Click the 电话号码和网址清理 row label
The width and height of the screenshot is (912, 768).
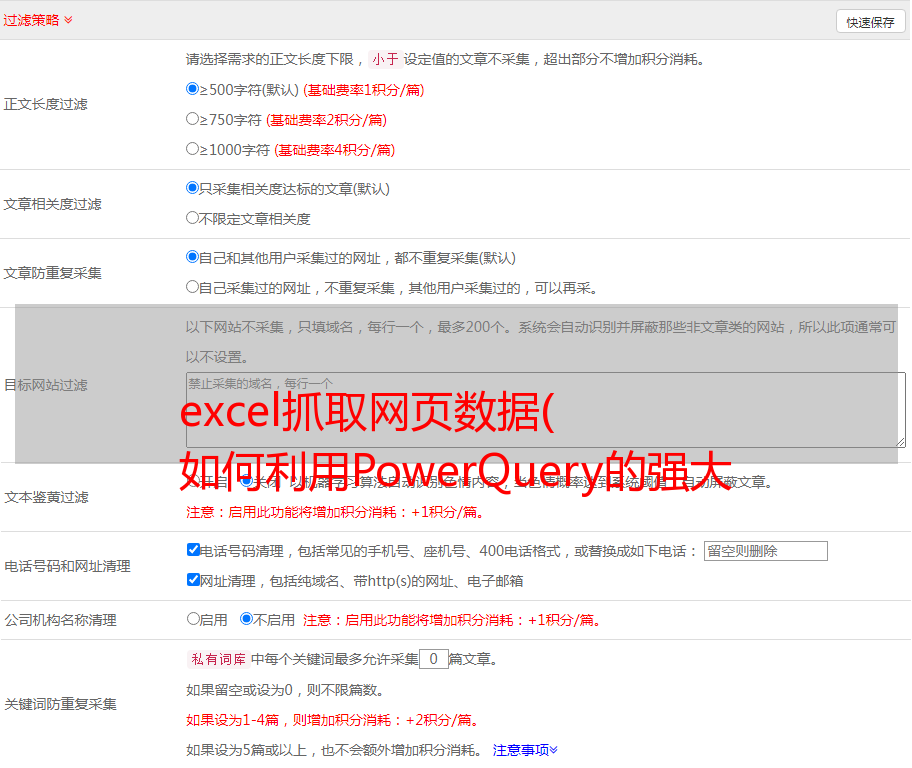click(x=67, y=566)
